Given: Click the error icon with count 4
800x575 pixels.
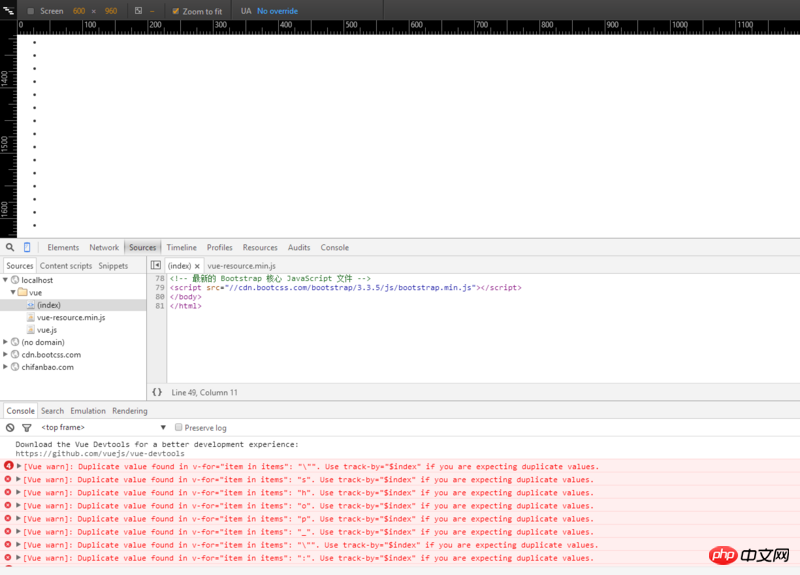Looking at the screenshot, I should 8,466.
